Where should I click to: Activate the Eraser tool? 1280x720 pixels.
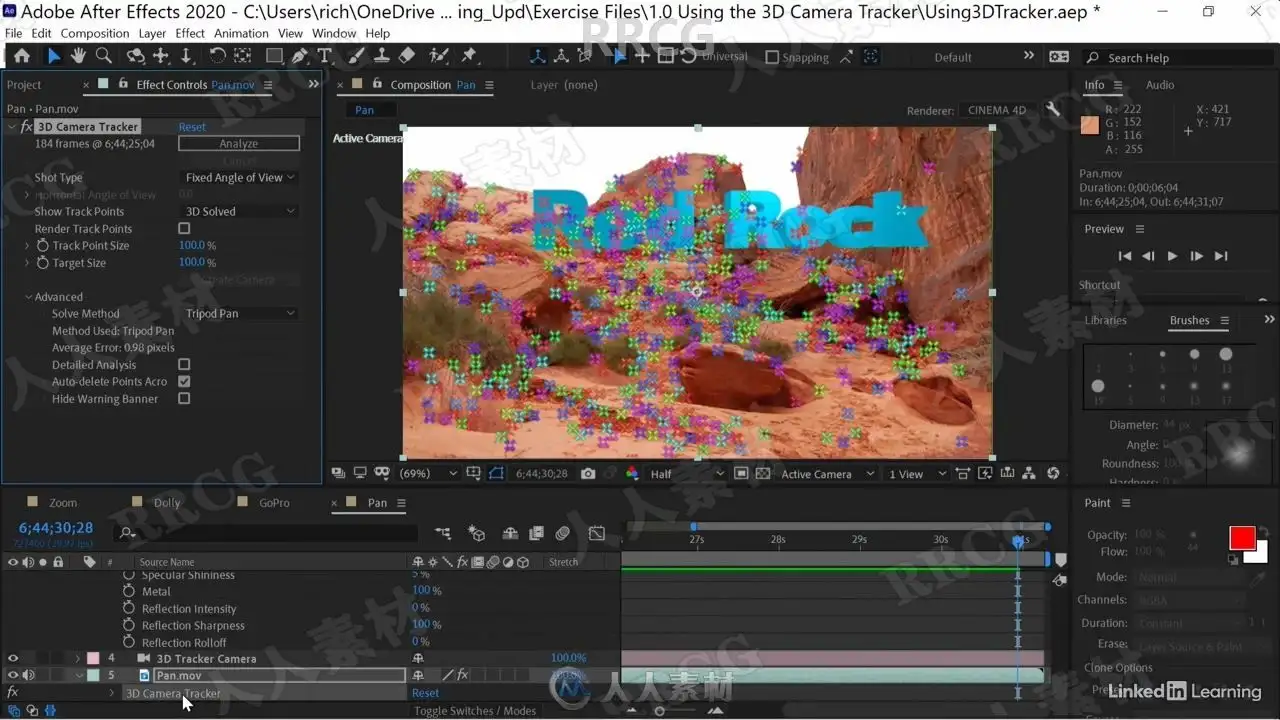(x=406, y=57)
